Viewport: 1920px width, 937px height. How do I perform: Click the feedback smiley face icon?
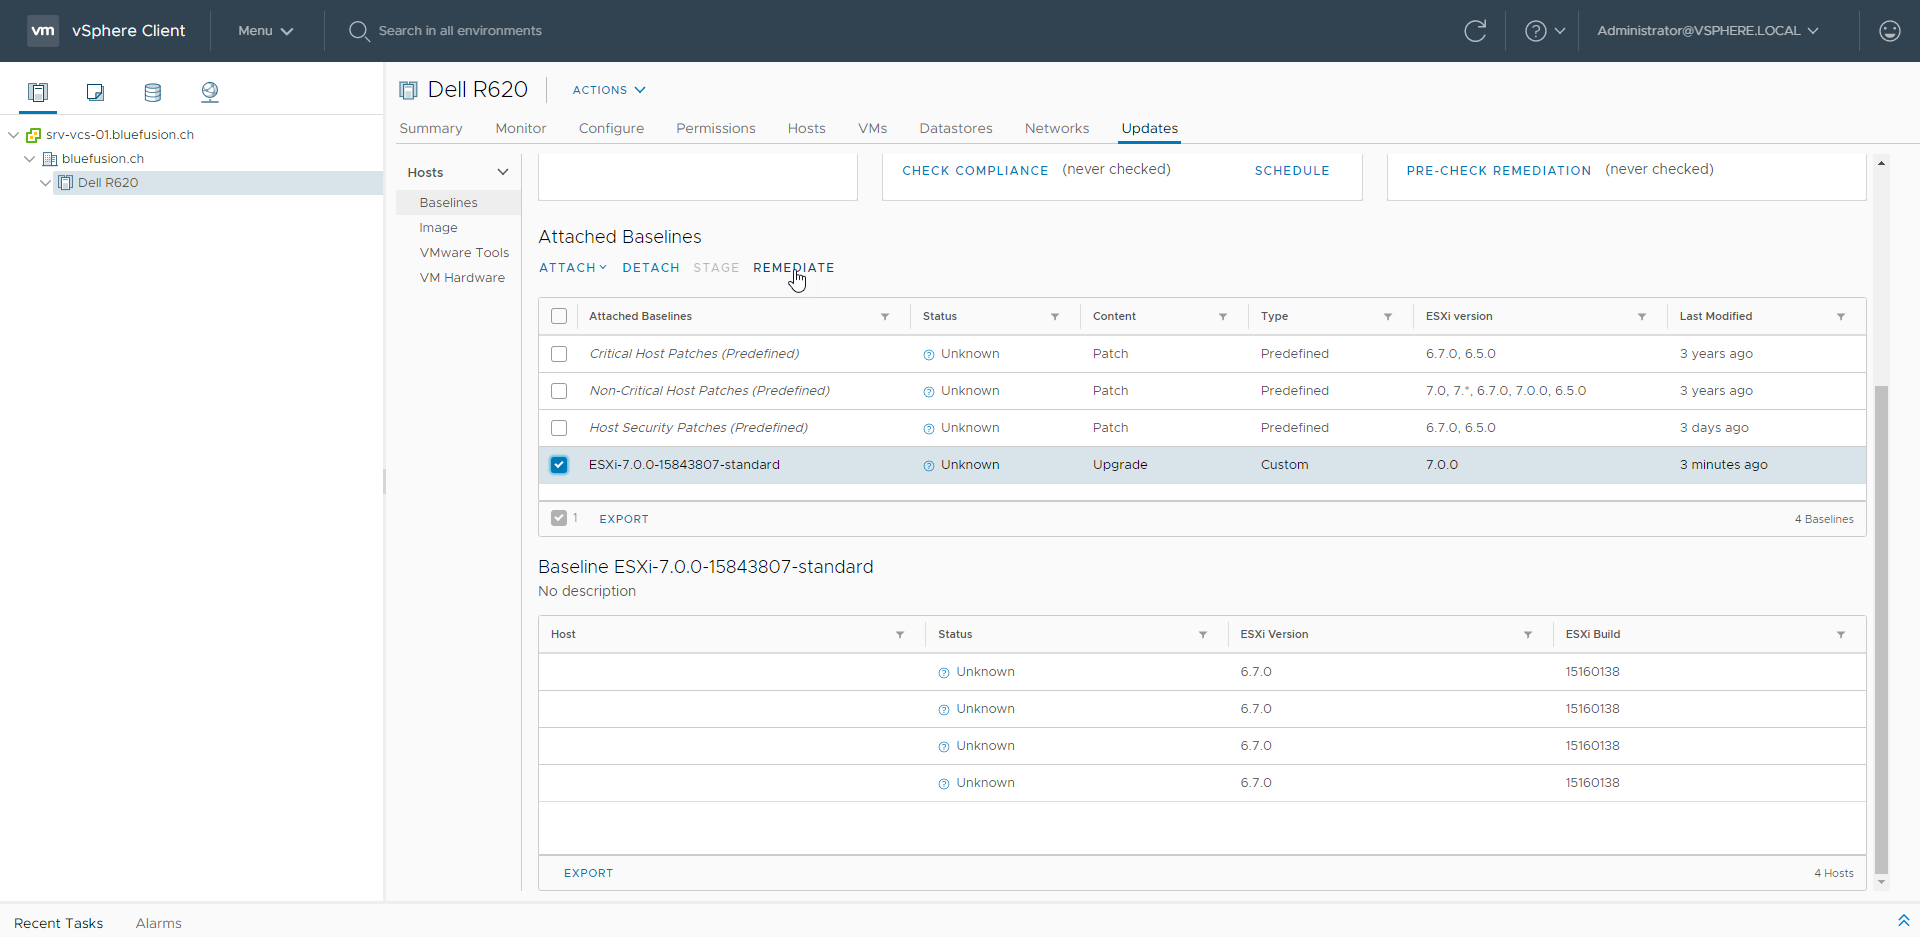(1889, 31)
